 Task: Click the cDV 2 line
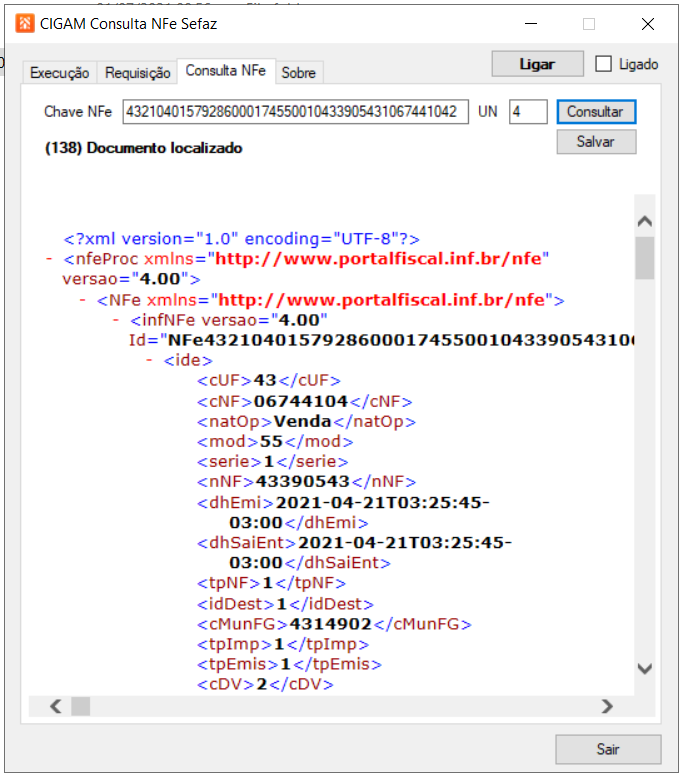tap(265, 684)
